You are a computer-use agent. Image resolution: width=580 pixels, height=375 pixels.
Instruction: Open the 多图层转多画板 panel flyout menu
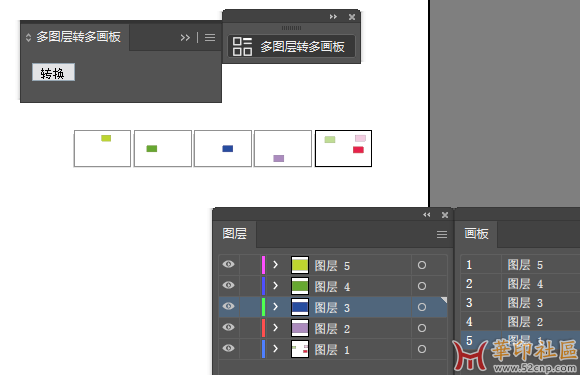tap(210, 37)
